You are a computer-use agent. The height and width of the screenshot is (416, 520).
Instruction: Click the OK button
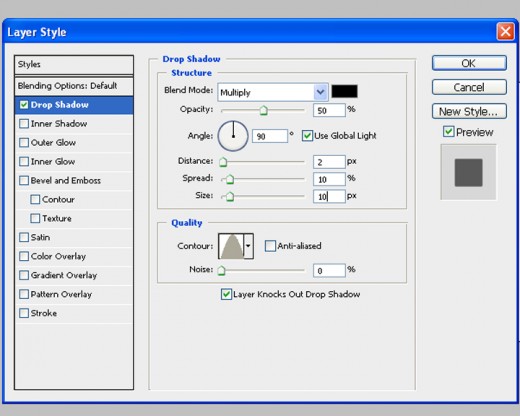point(469,63)
